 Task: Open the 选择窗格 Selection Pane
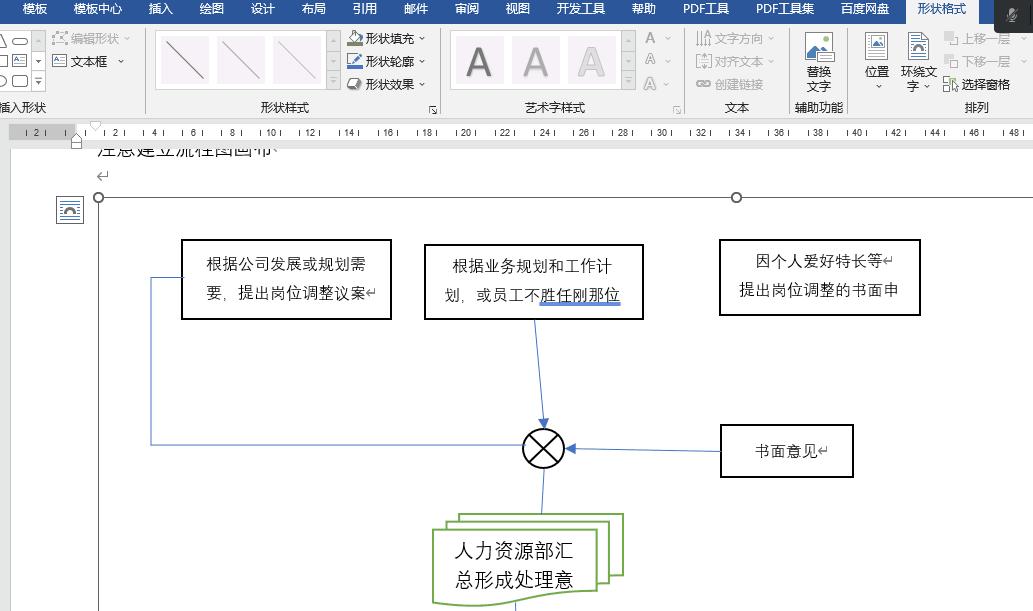[976, 84]
